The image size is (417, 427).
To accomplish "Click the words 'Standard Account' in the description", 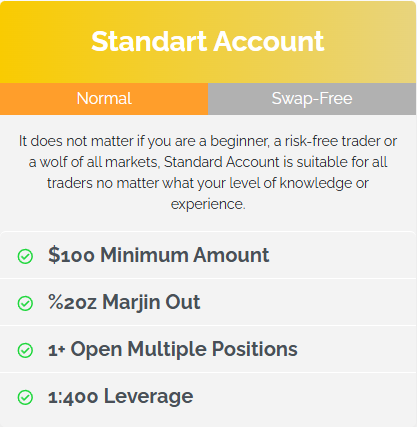I will (x=222, y=162).
